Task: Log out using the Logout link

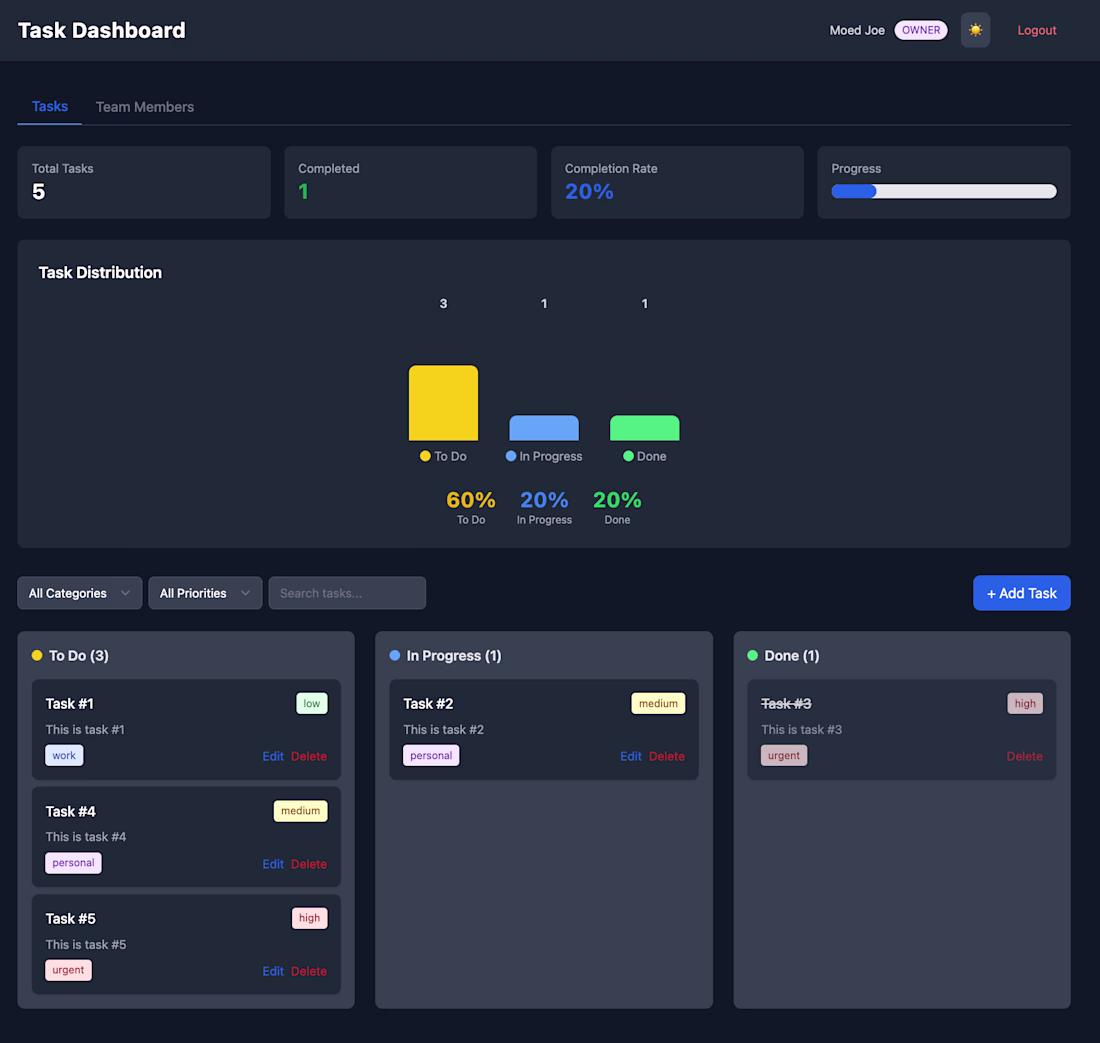Action: pos(1036,30)
